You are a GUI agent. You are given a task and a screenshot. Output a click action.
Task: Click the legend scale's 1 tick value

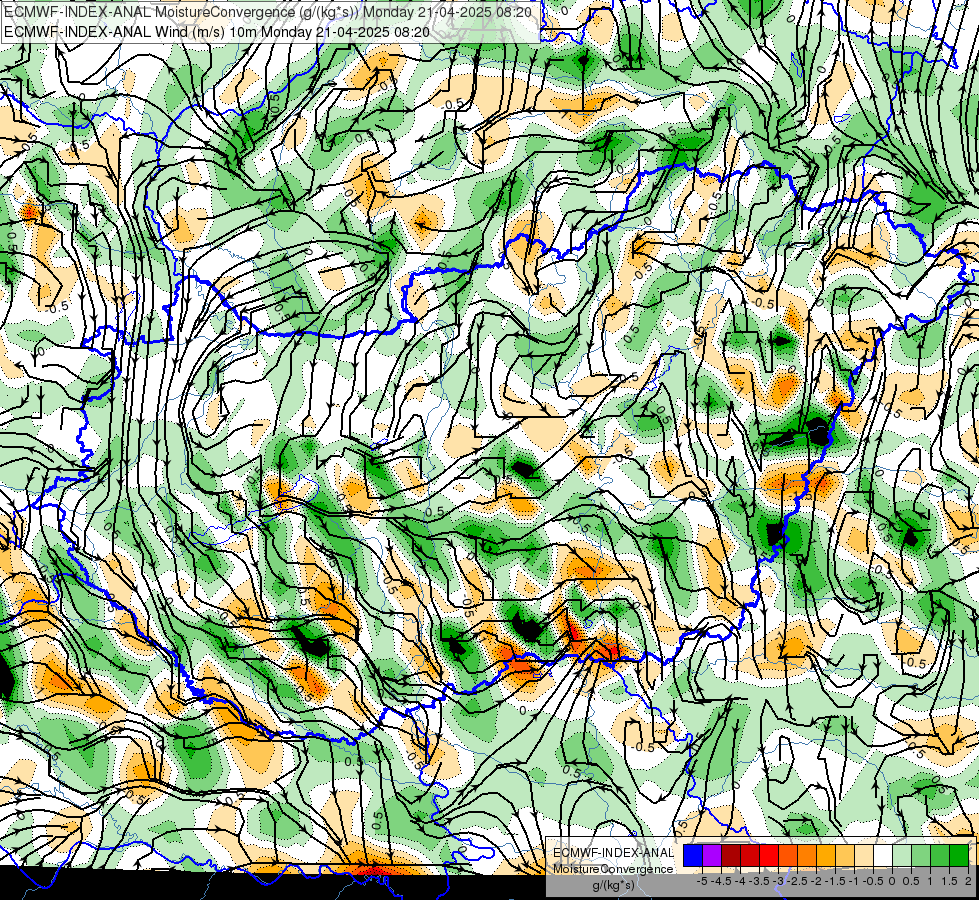click(930, 881)
